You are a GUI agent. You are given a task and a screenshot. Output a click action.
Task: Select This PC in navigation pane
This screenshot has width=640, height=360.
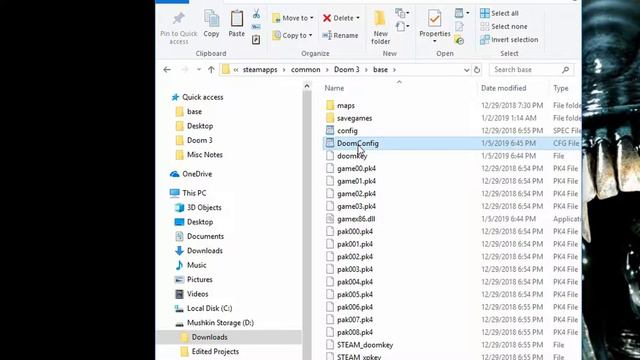(x=194, y=193)
